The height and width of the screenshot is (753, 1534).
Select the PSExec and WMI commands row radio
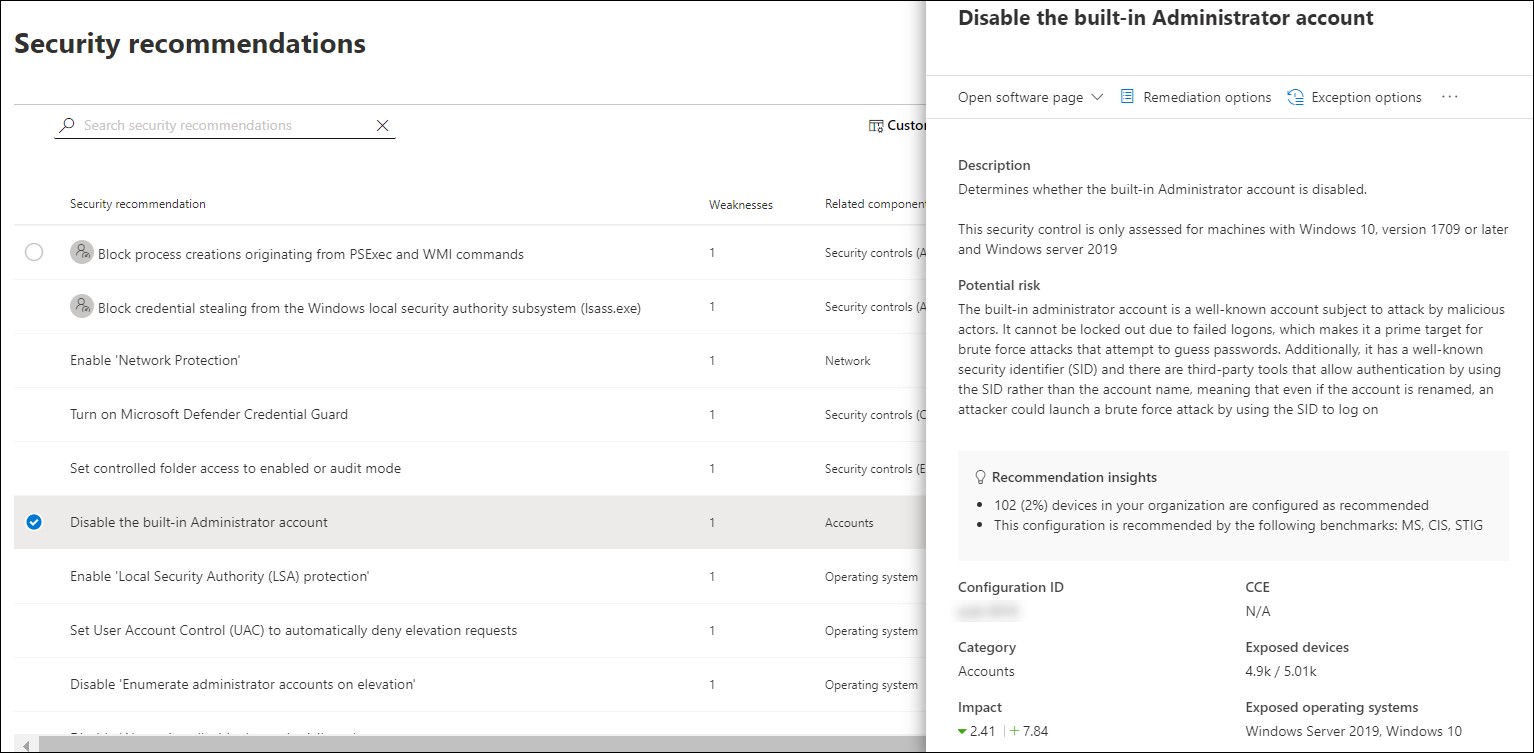coord(34,253)
